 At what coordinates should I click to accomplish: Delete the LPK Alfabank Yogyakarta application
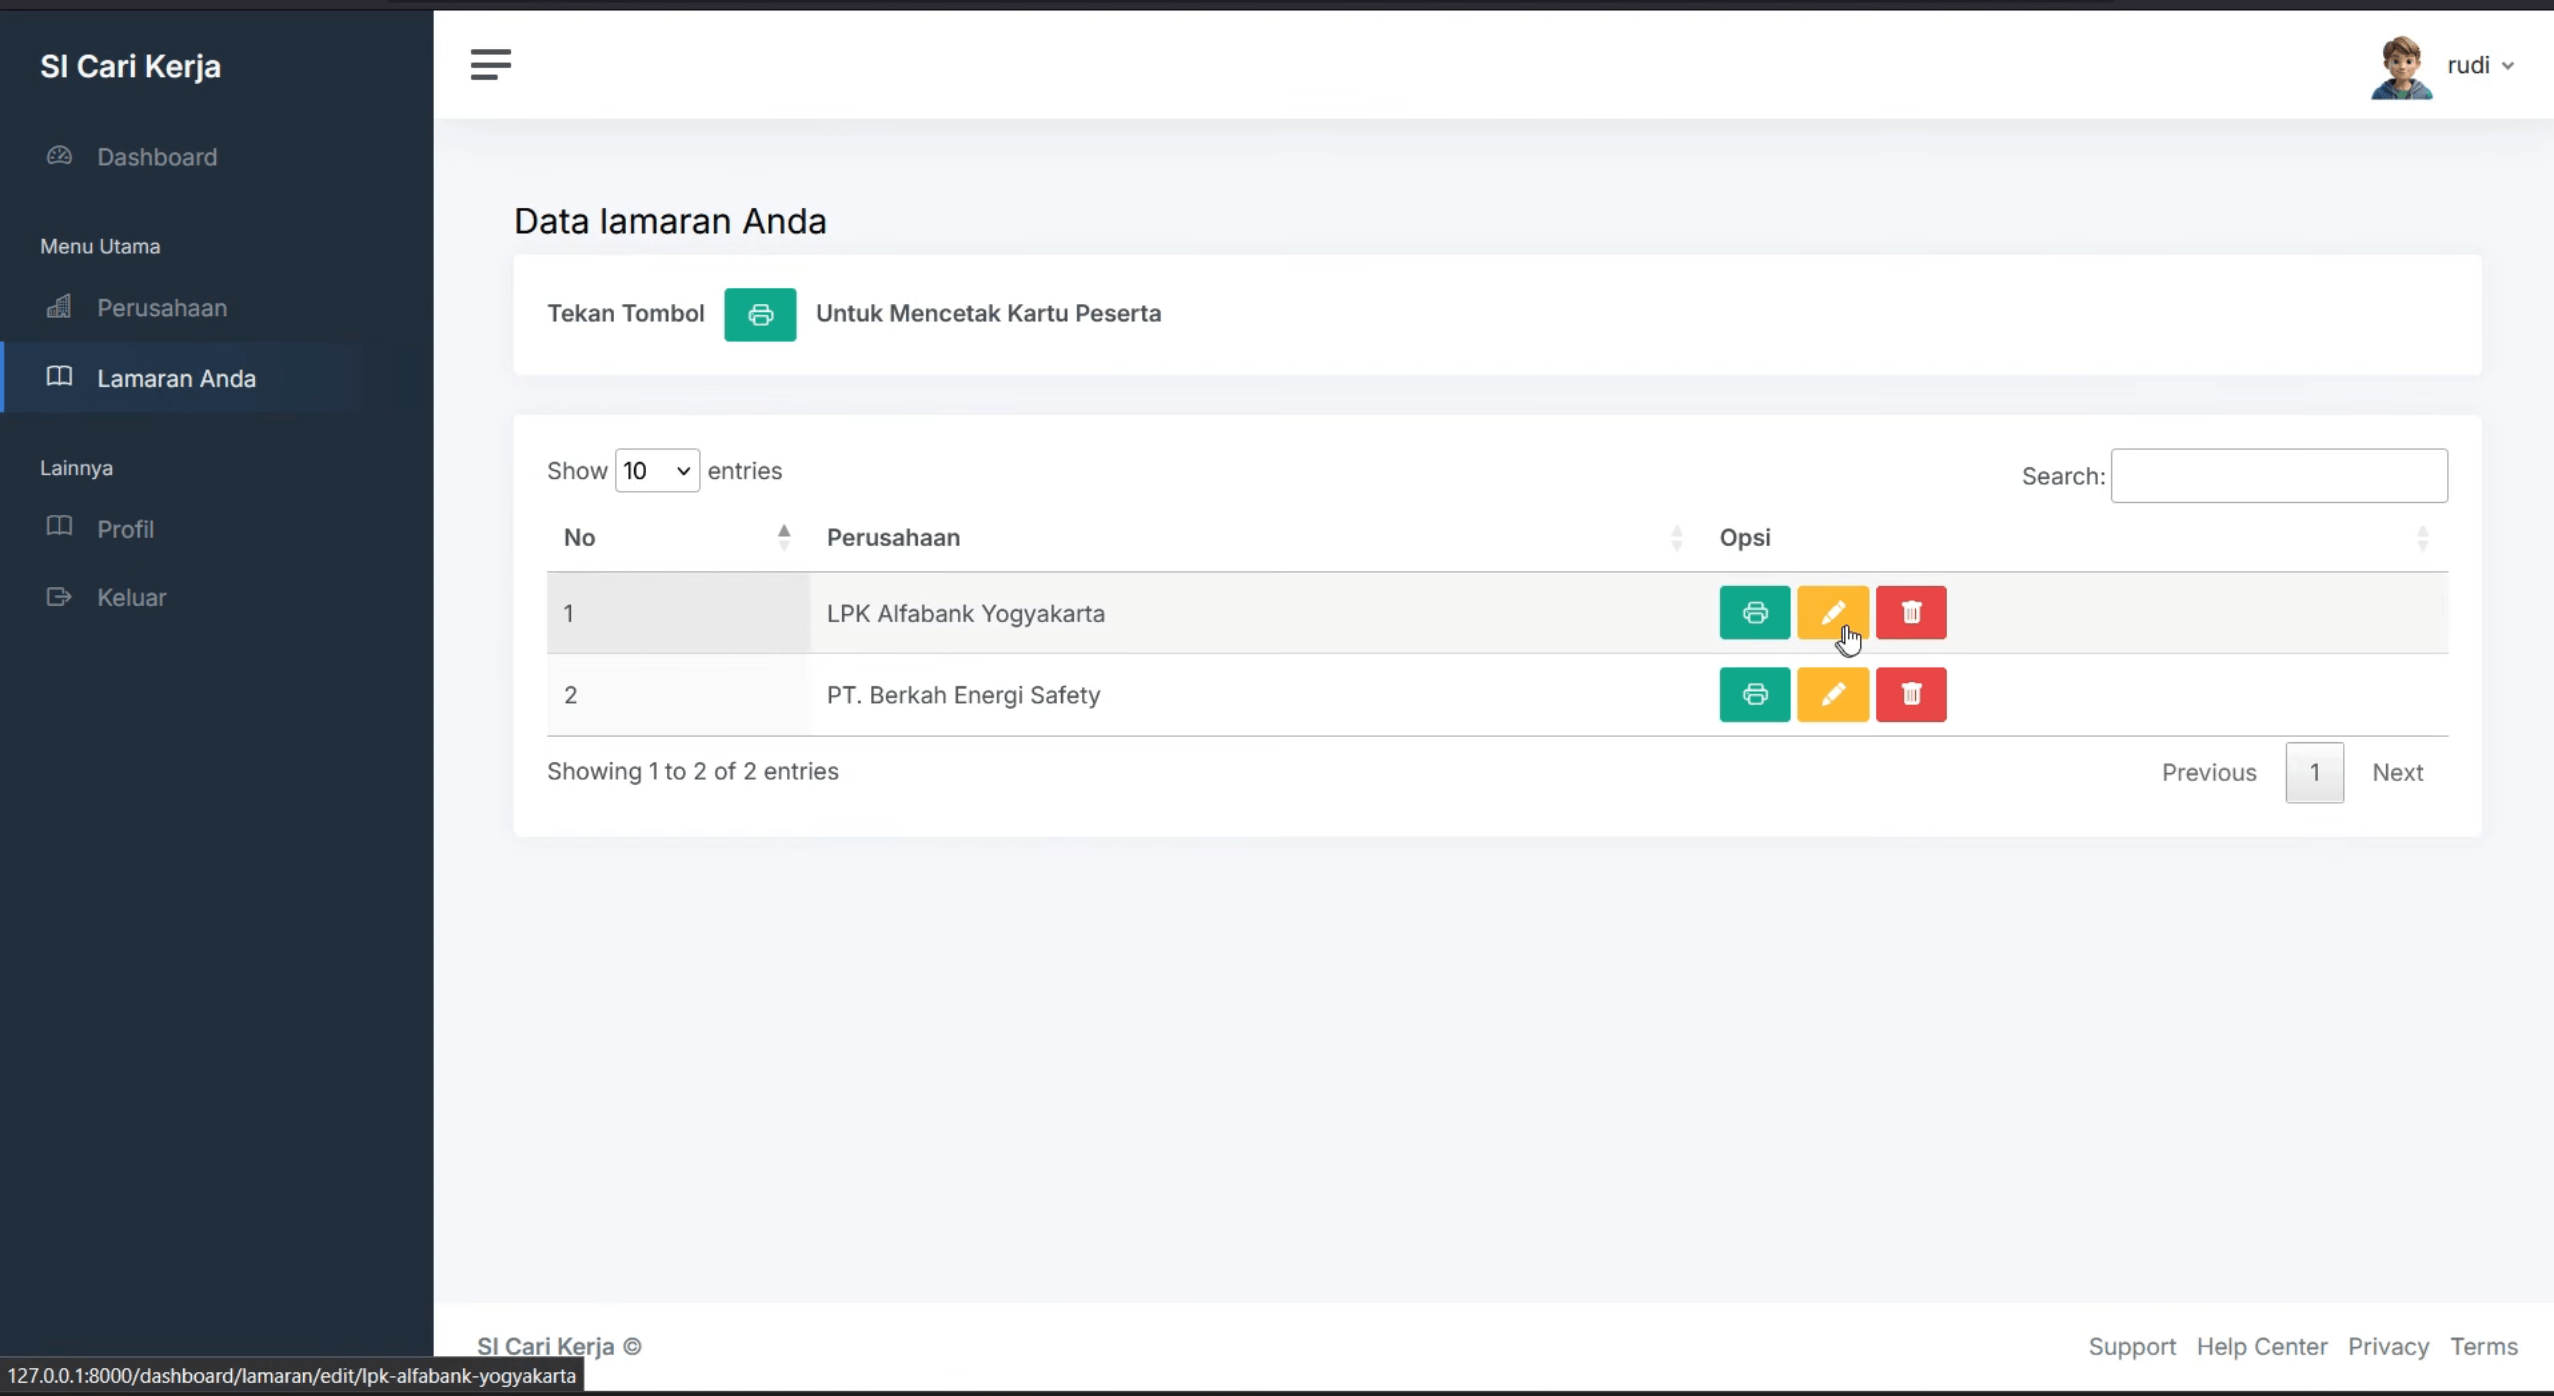(1910, 612)
